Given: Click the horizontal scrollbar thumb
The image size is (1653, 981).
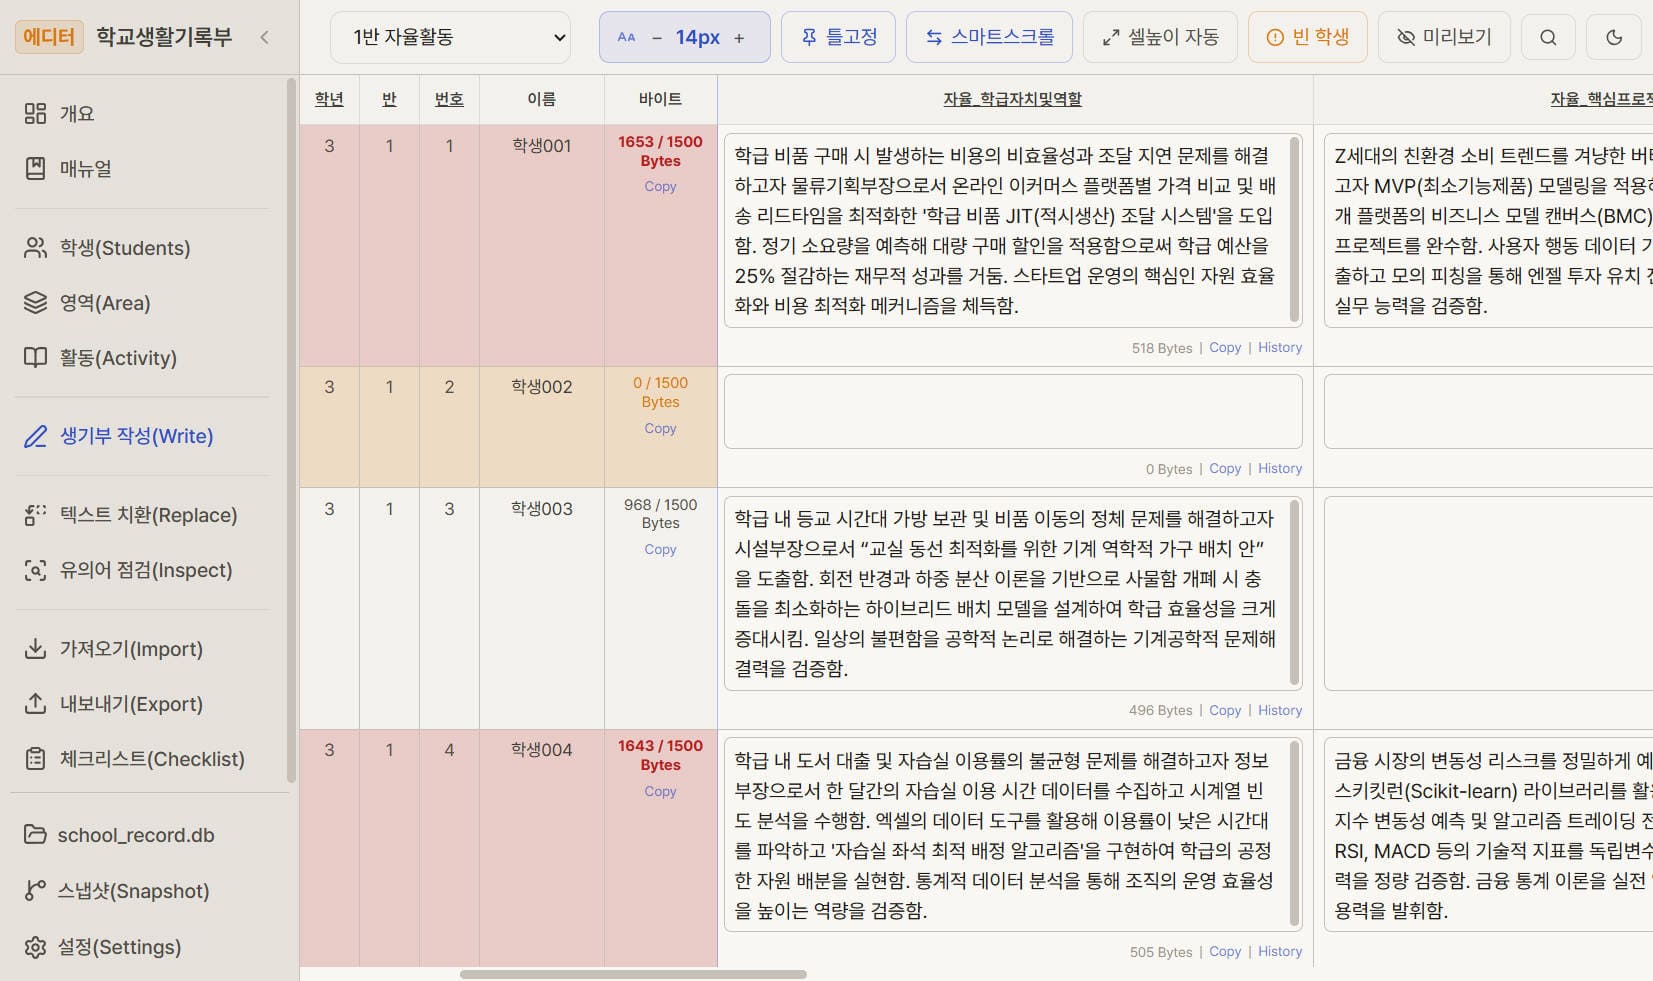Looking at the screenshot, I should click(x=633, y=974).
